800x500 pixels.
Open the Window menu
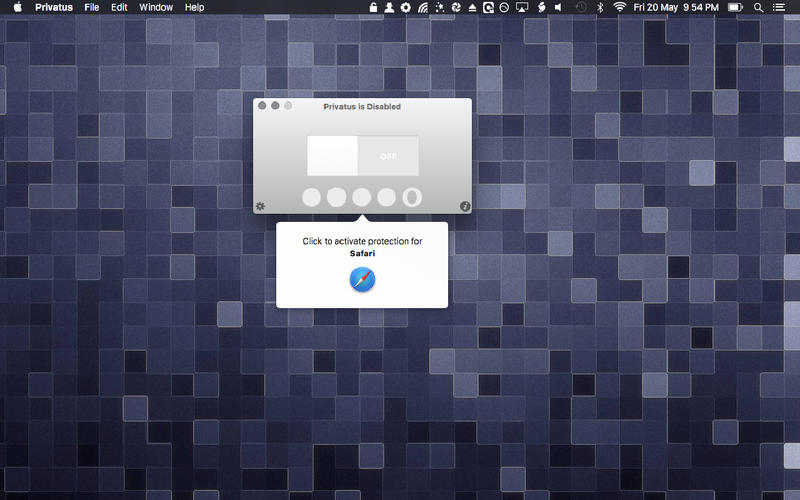coord(156,7)
